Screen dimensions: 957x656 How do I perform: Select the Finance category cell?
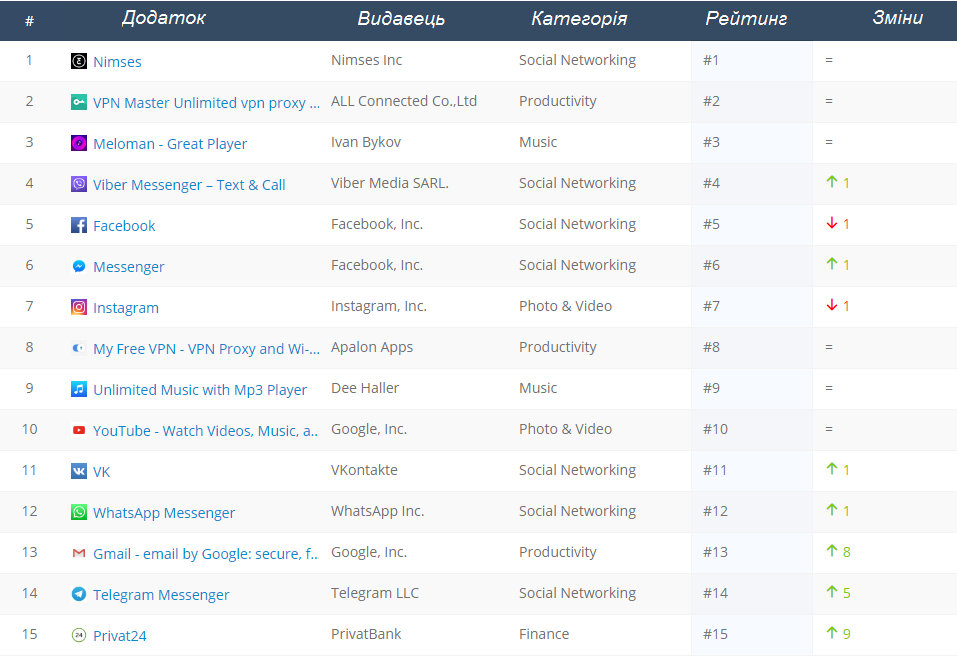544,634
